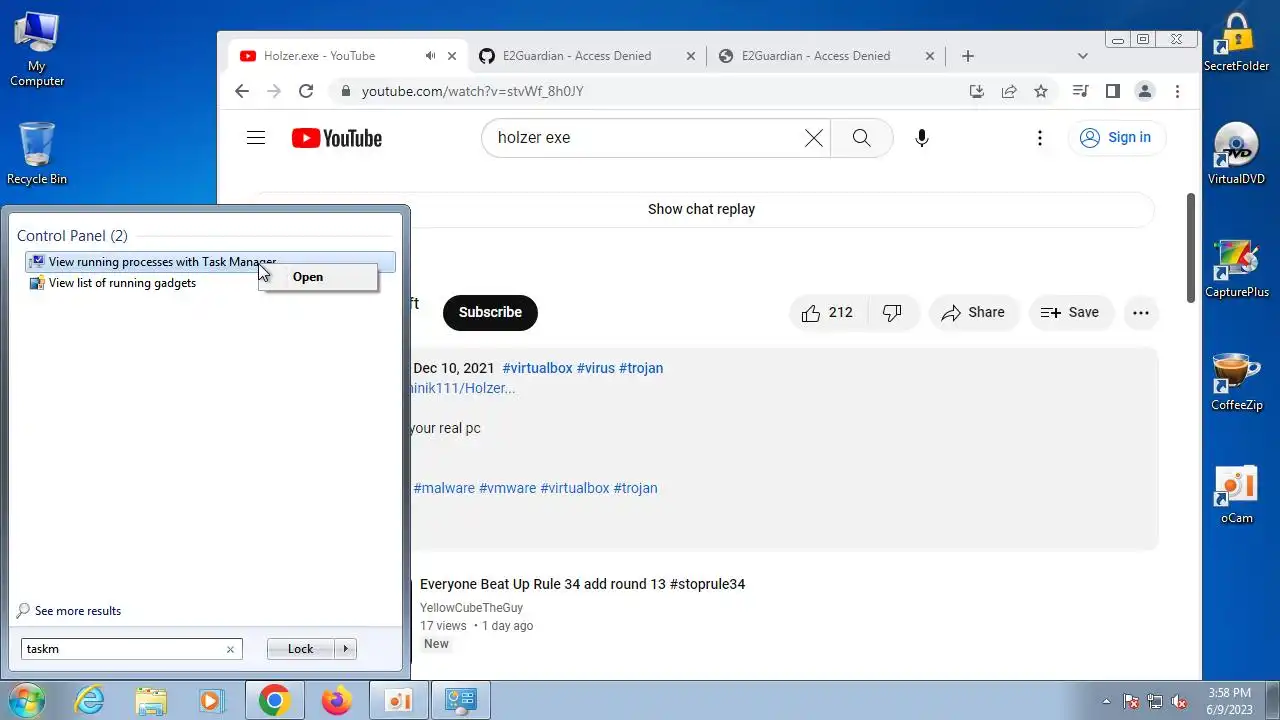Launch VirtualDVD desktop shortcut
Screen dimensions: 1280x720
pyautogui.click(x=1236, y=154)
